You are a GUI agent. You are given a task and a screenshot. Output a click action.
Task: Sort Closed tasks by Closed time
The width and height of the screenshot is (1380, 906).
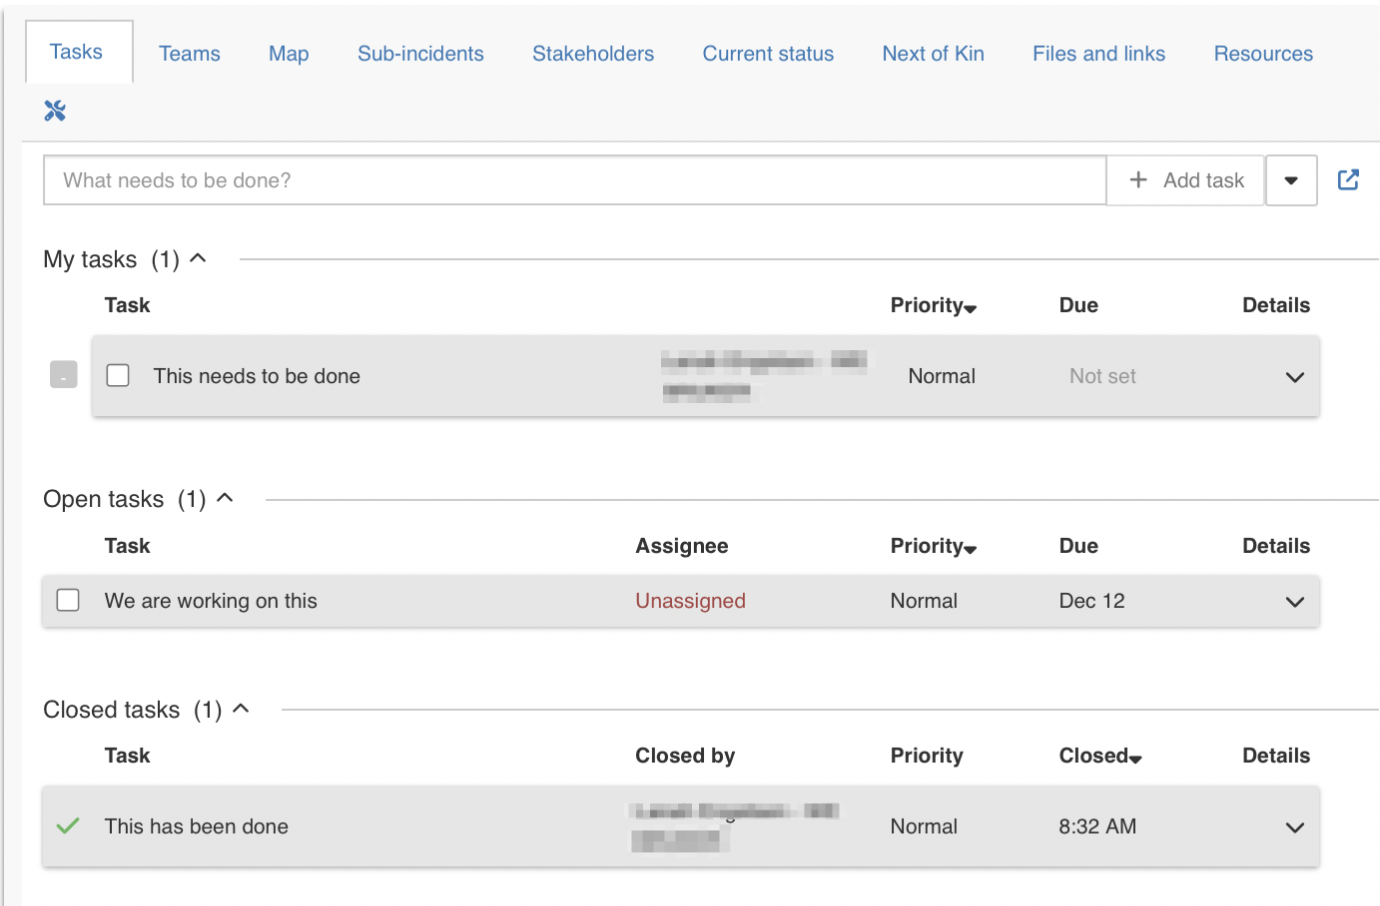tap(1099, 756)
